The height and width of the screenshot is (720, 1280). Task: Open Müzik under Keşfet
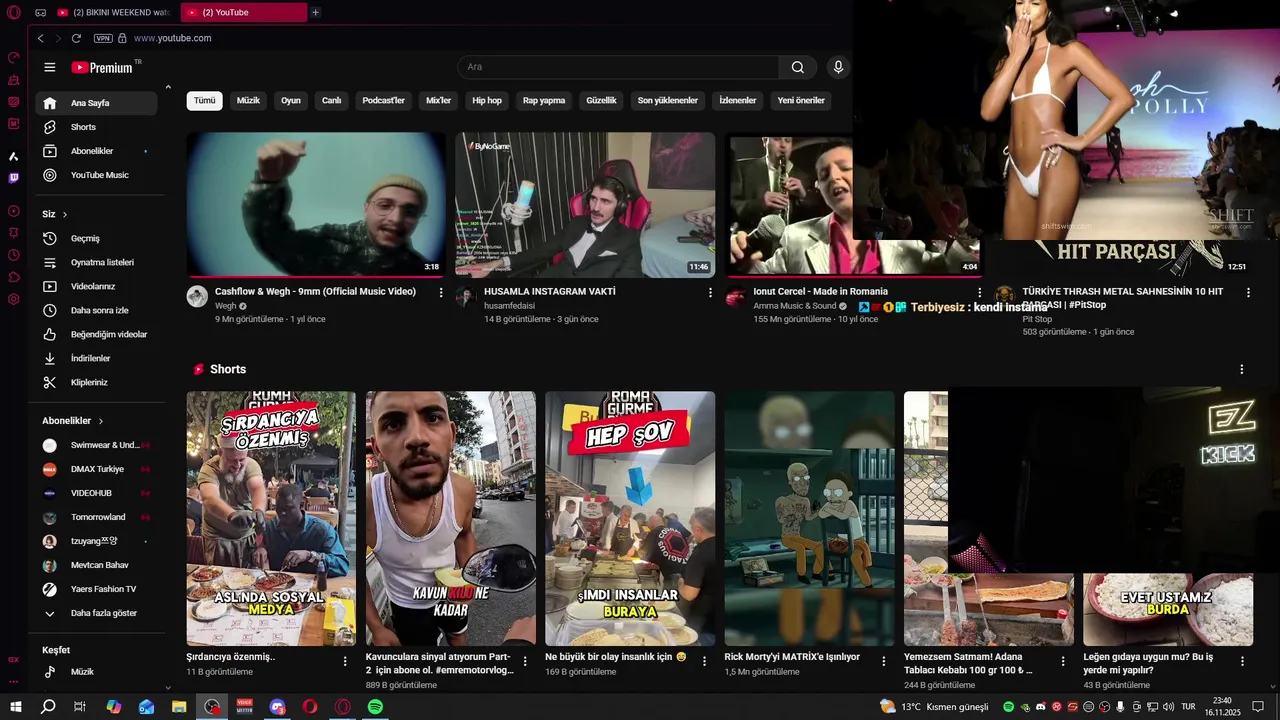click(x=96, y=672)
